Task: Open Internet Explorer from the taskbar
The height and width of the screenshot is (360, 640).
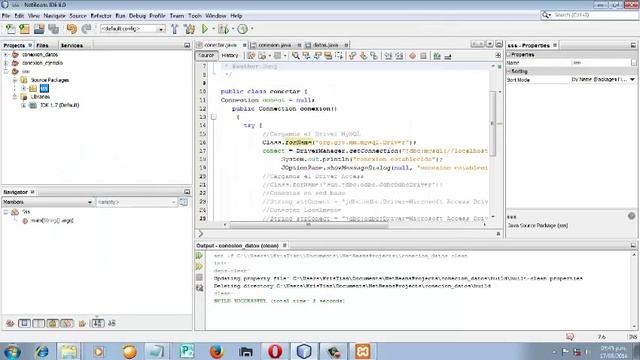Action: point(41,351)
